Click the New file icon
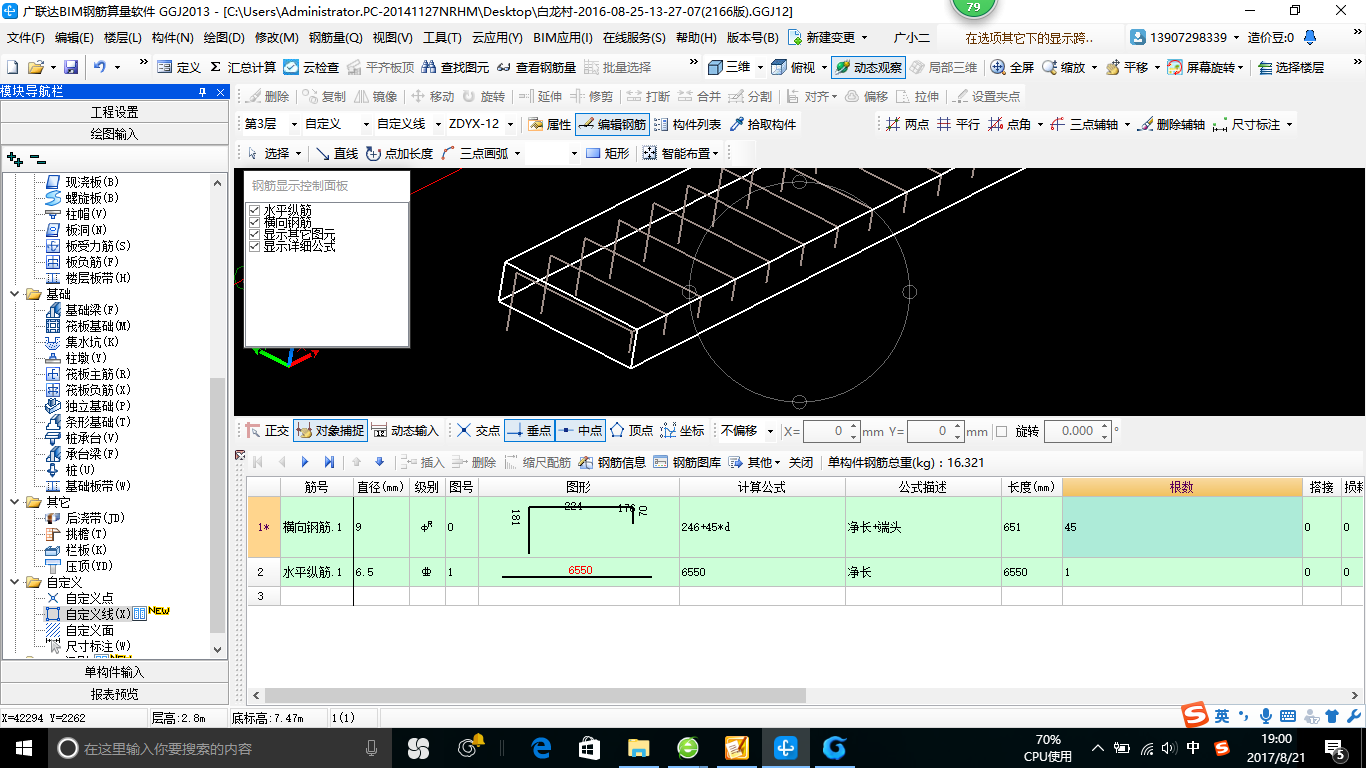The height and width of the screenshot is (768, 1366). pos(12,68)
